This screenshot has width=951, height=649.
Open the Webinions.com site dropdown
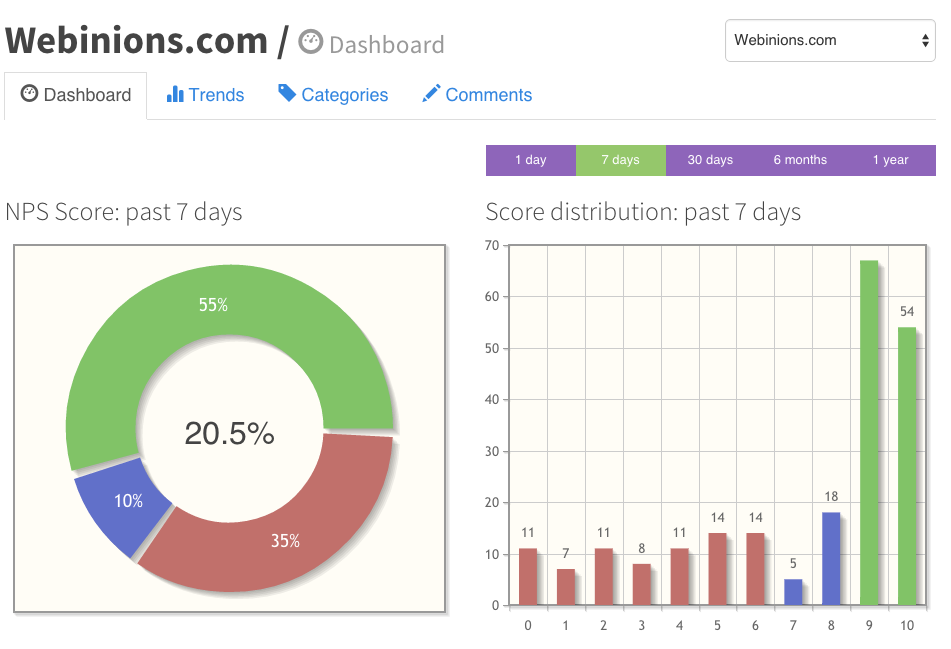click(829, 41)
